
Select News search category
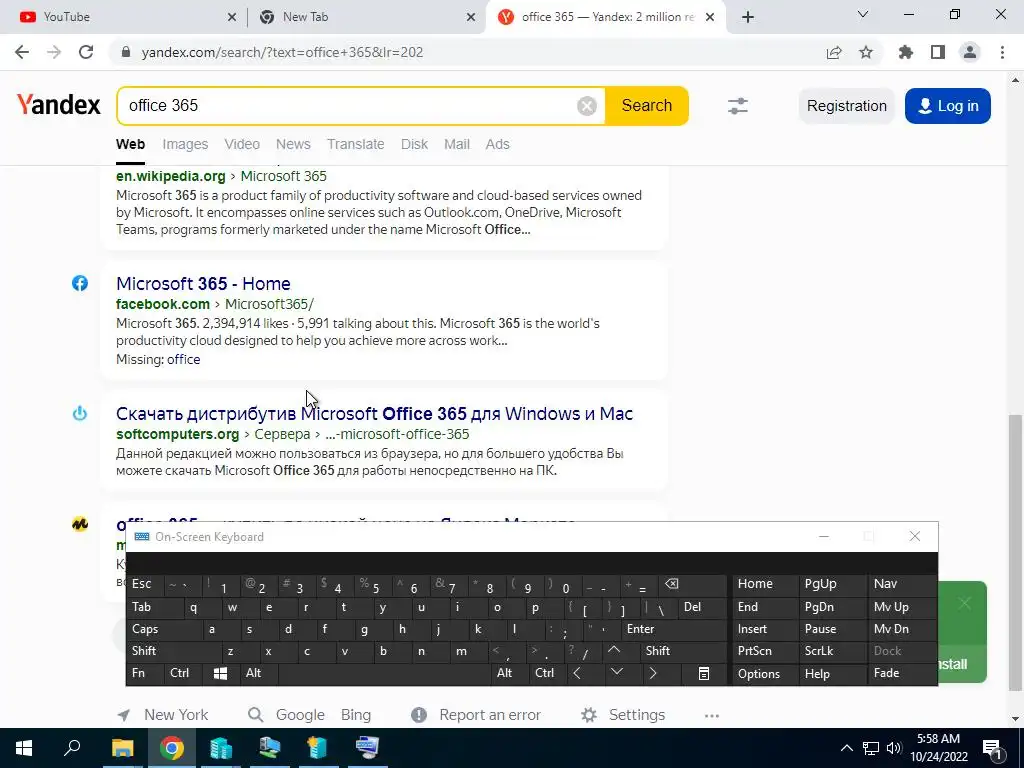[x=293, y=144]
